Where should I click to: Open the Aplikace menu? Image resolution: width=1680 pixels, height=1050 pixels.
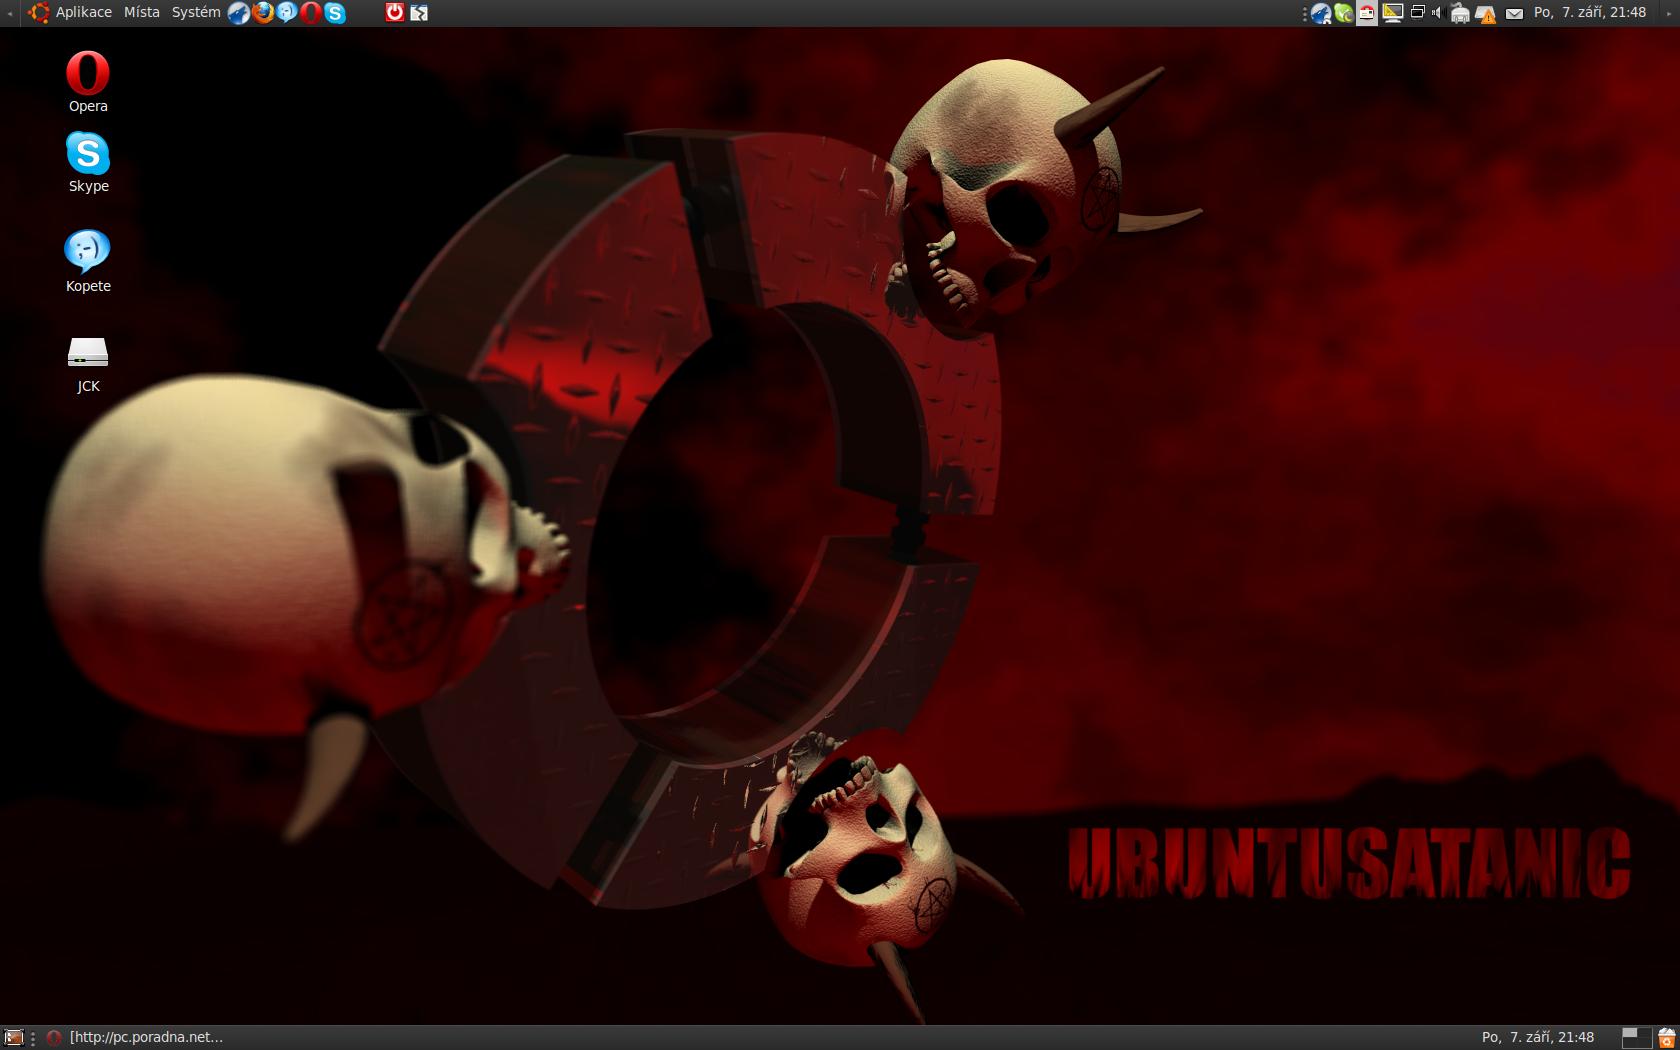[x=84, y=13]
